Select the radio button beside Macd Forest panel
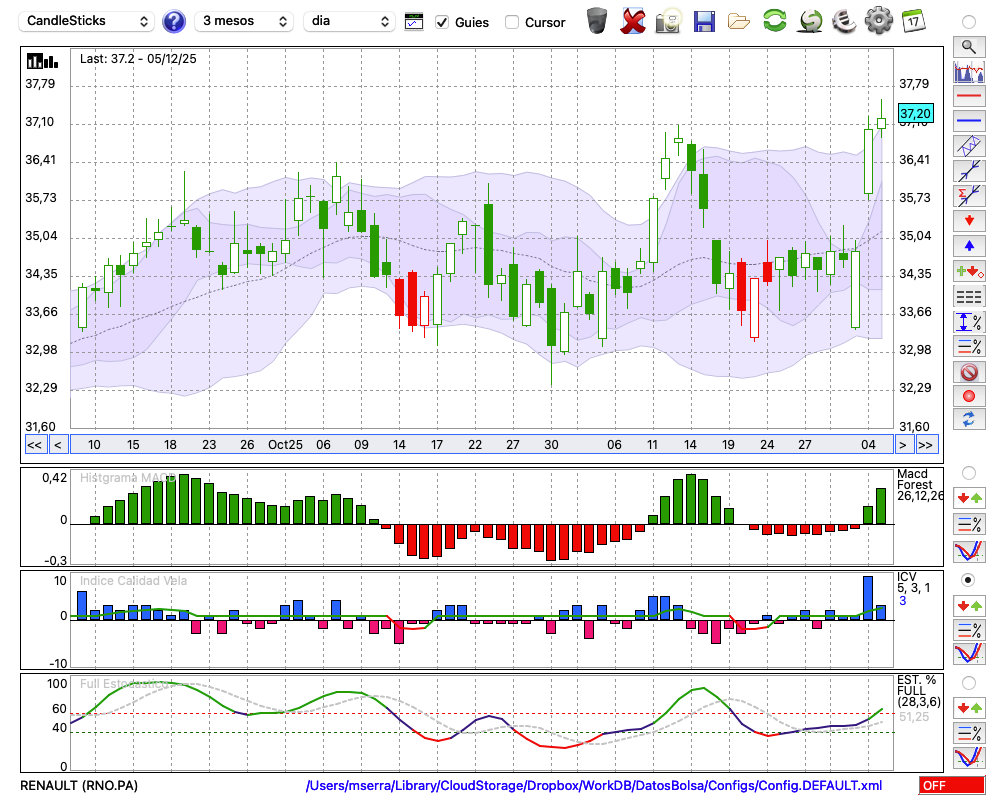 coord(968,472)
